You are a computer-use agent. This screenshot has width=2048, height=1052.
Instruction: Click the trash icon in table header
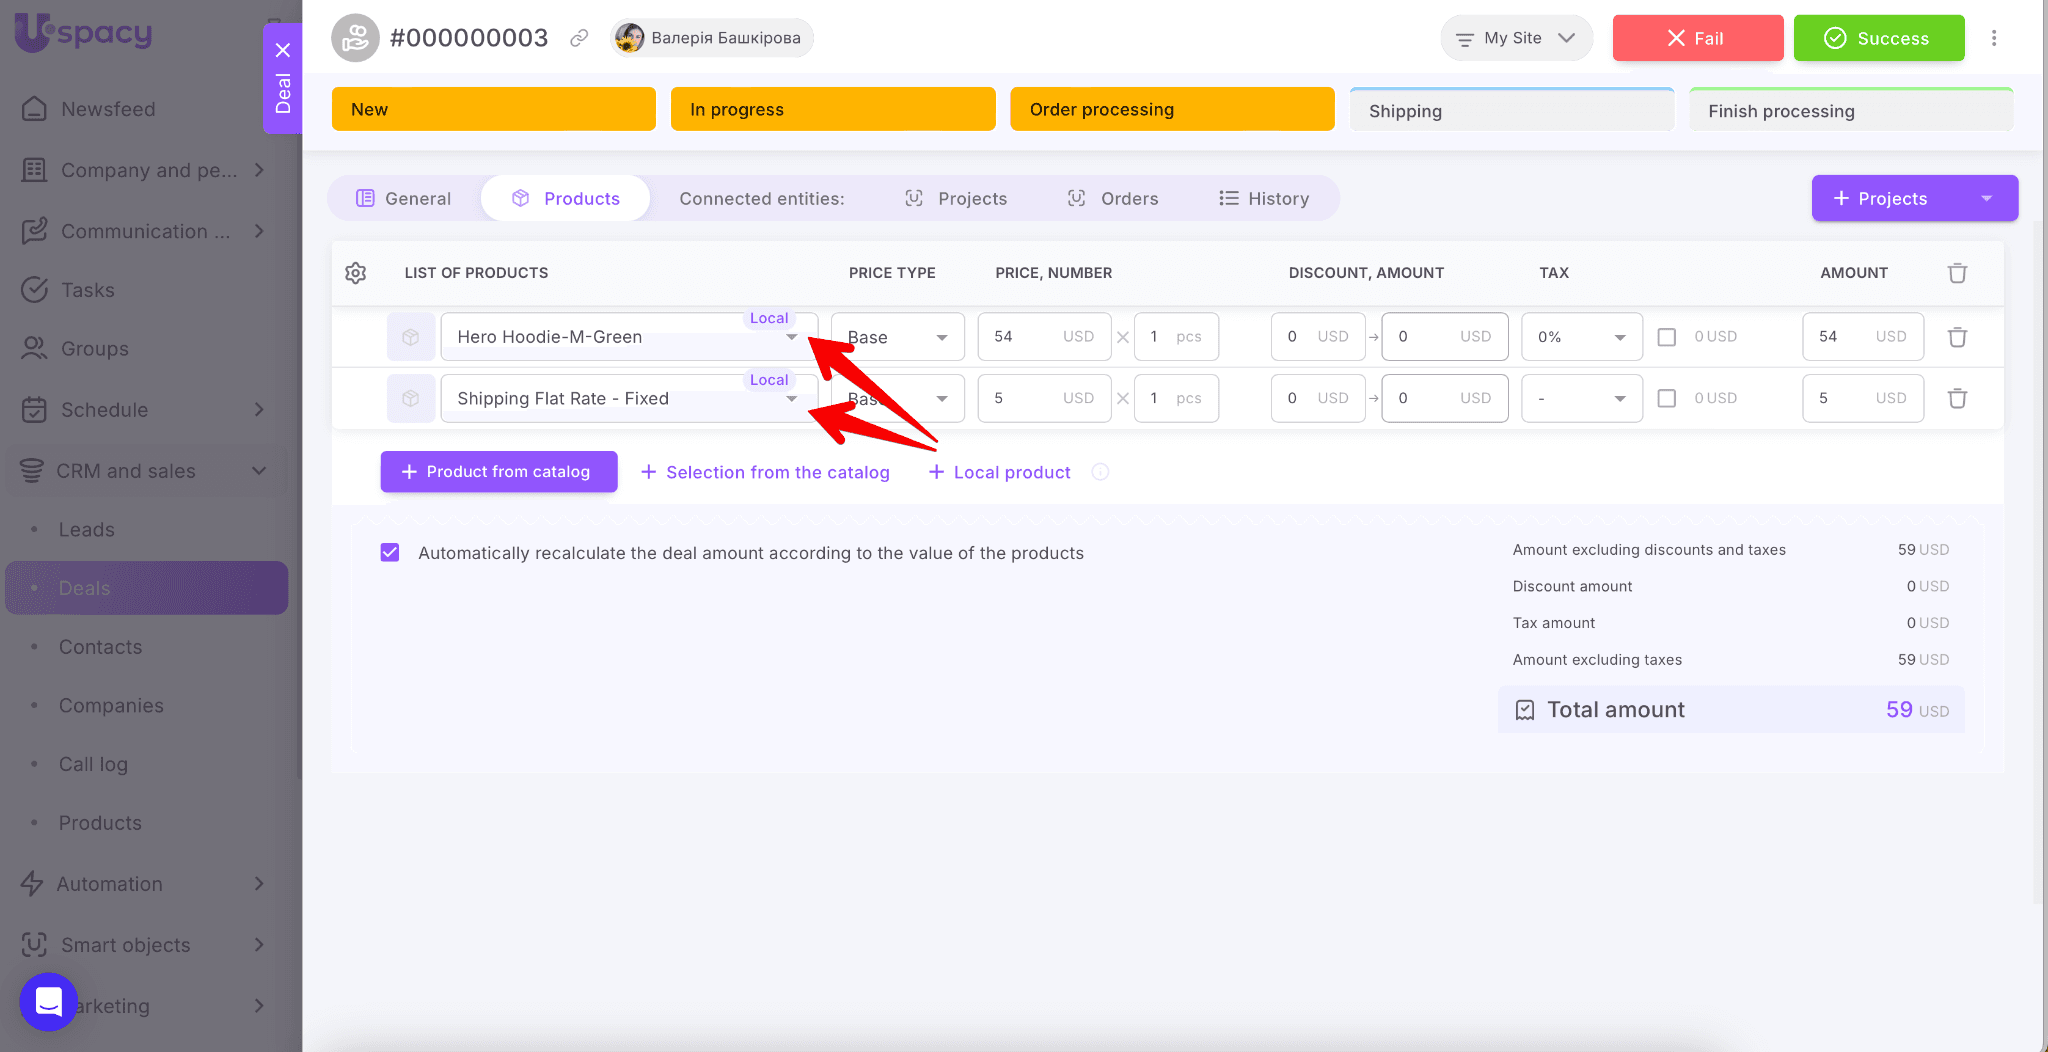(x=1957, y=273)
